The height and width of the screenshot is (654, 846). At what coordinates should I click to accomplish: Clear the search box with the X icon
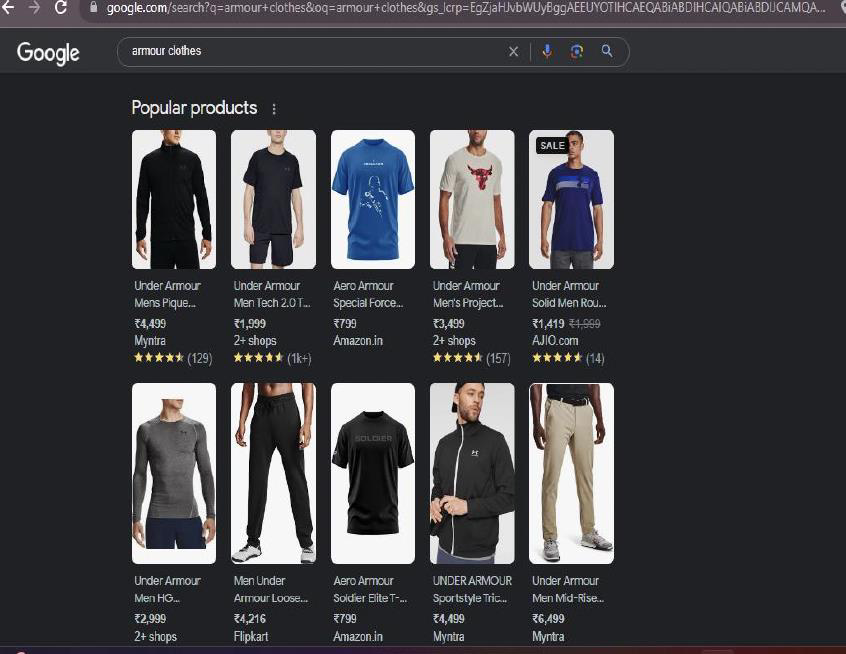[x=513, y=51]
